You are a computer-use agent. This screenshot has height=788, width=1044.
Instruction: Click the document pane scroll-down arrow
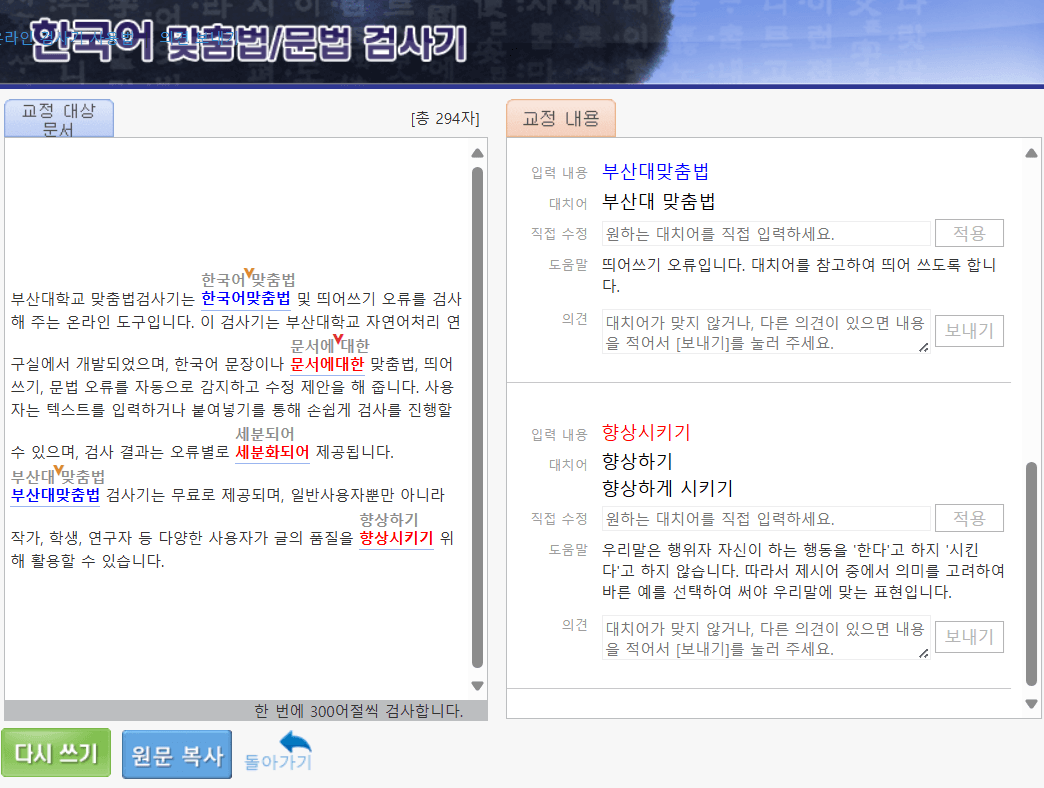[x=477, y=686]
